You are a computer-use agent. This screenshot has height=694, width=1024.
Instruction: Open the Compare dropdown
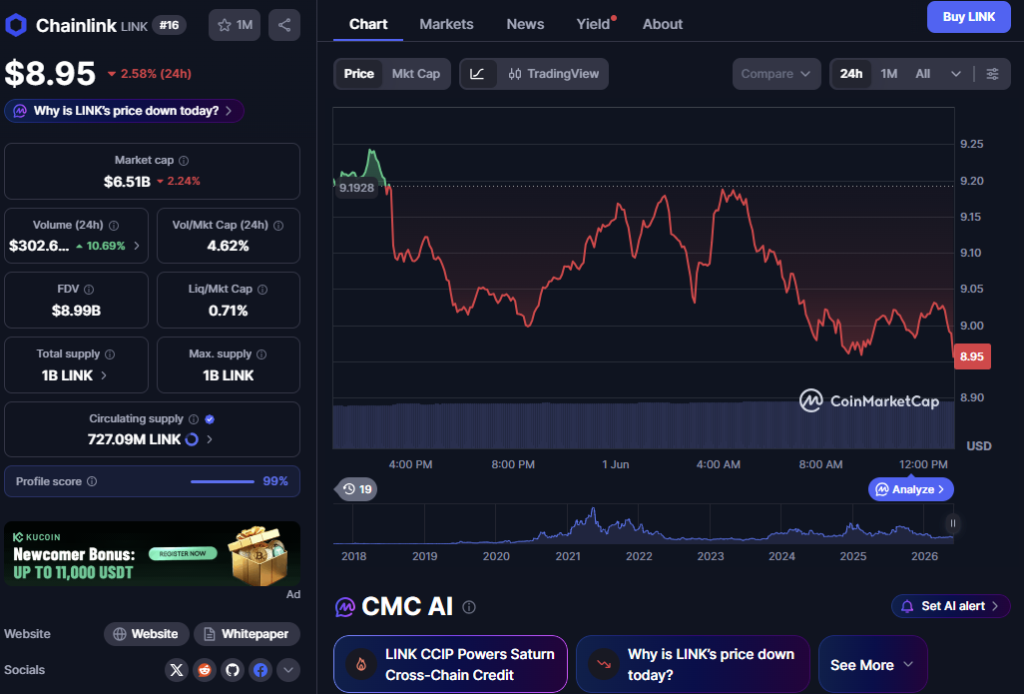pyautogui.click(x=776, y=74)
